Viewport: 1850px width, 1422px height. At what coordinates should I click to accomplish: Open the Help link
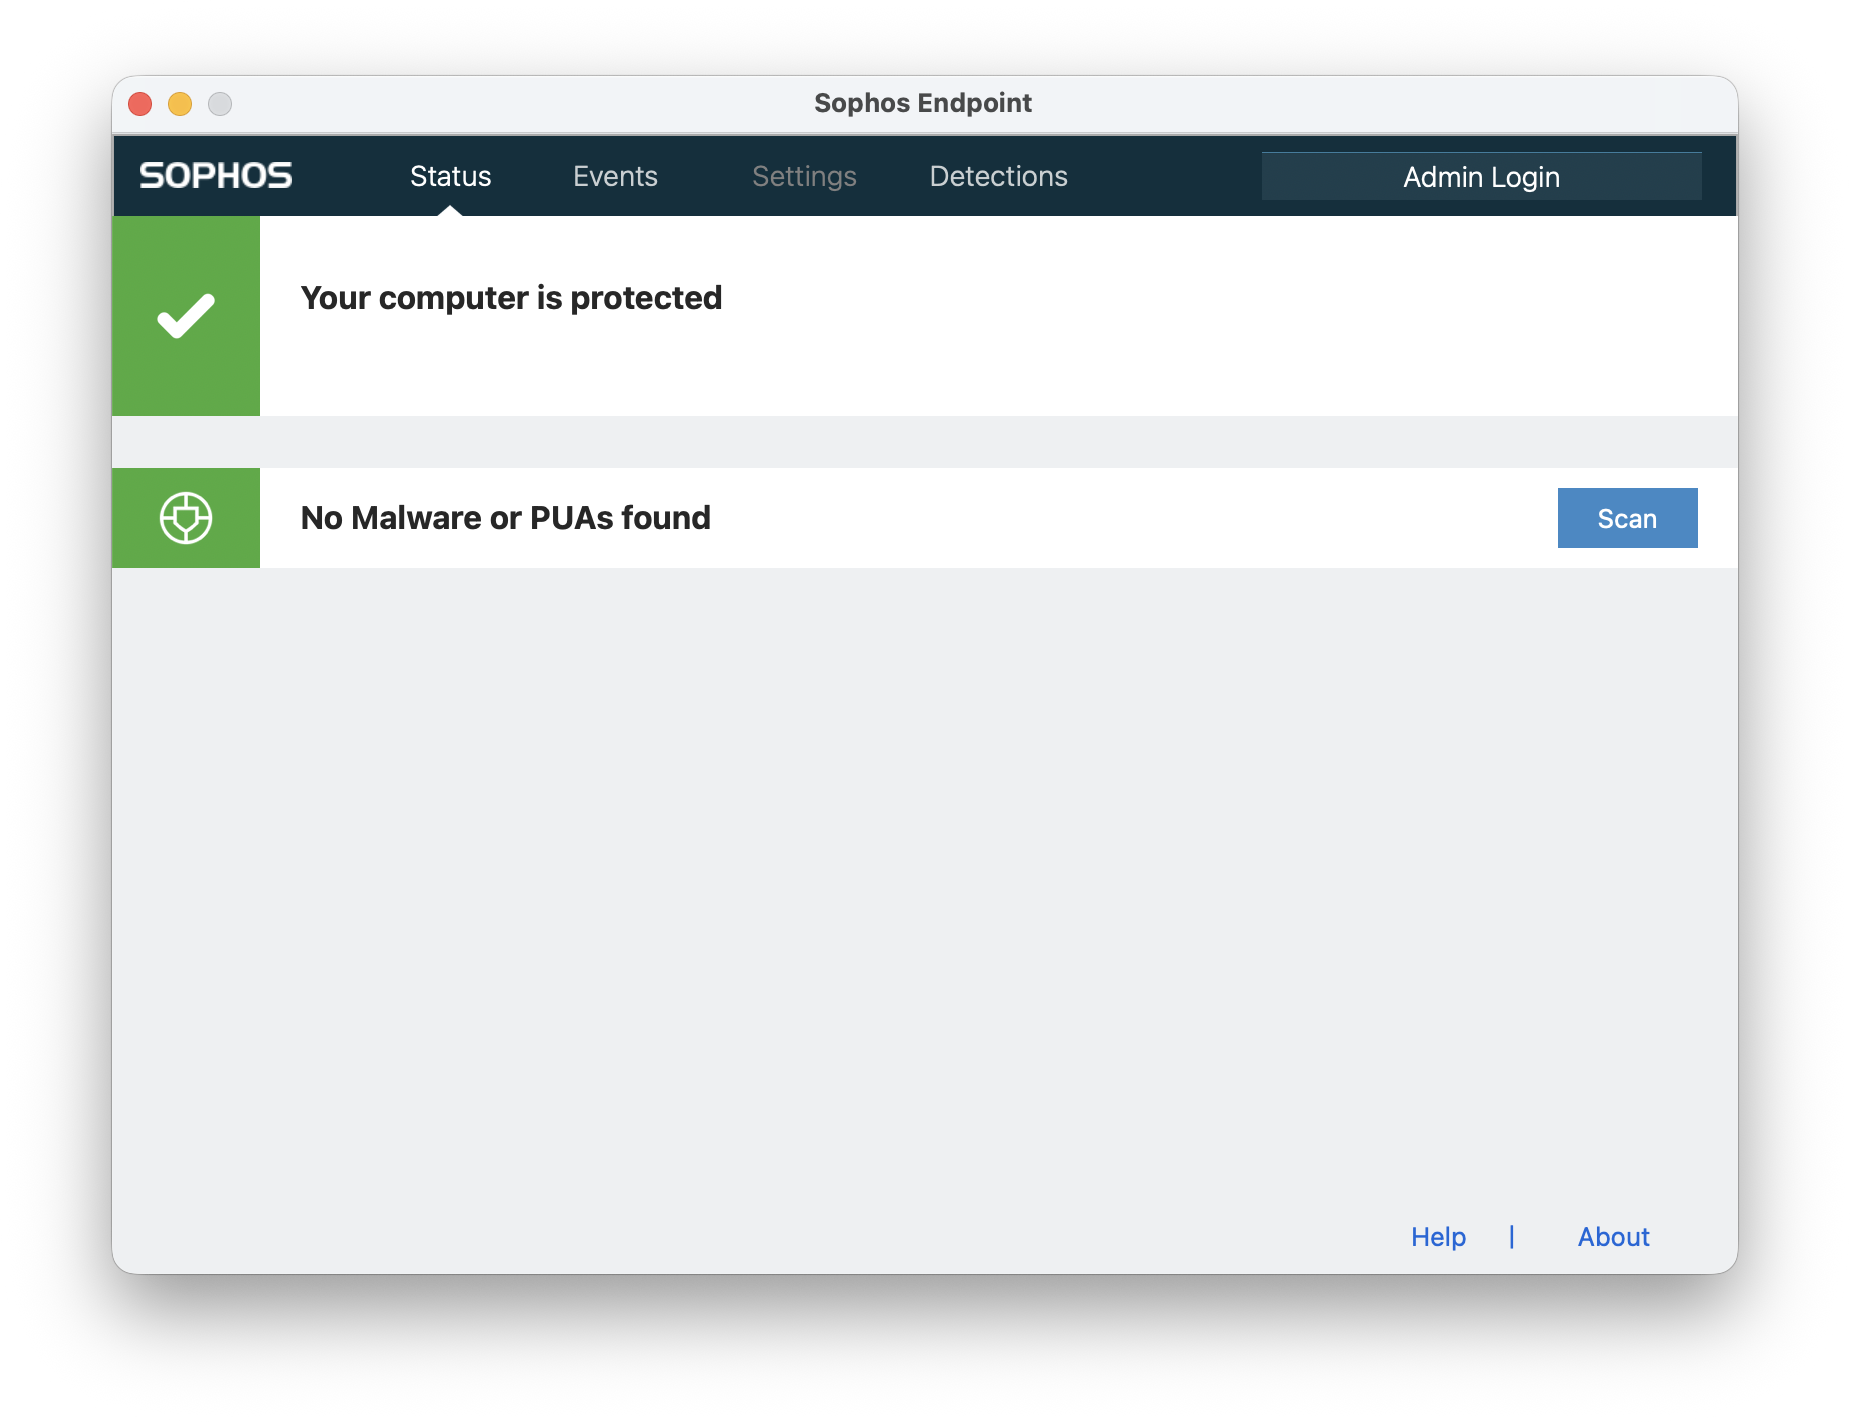pyautogui.click(x=1438, y=1237)
